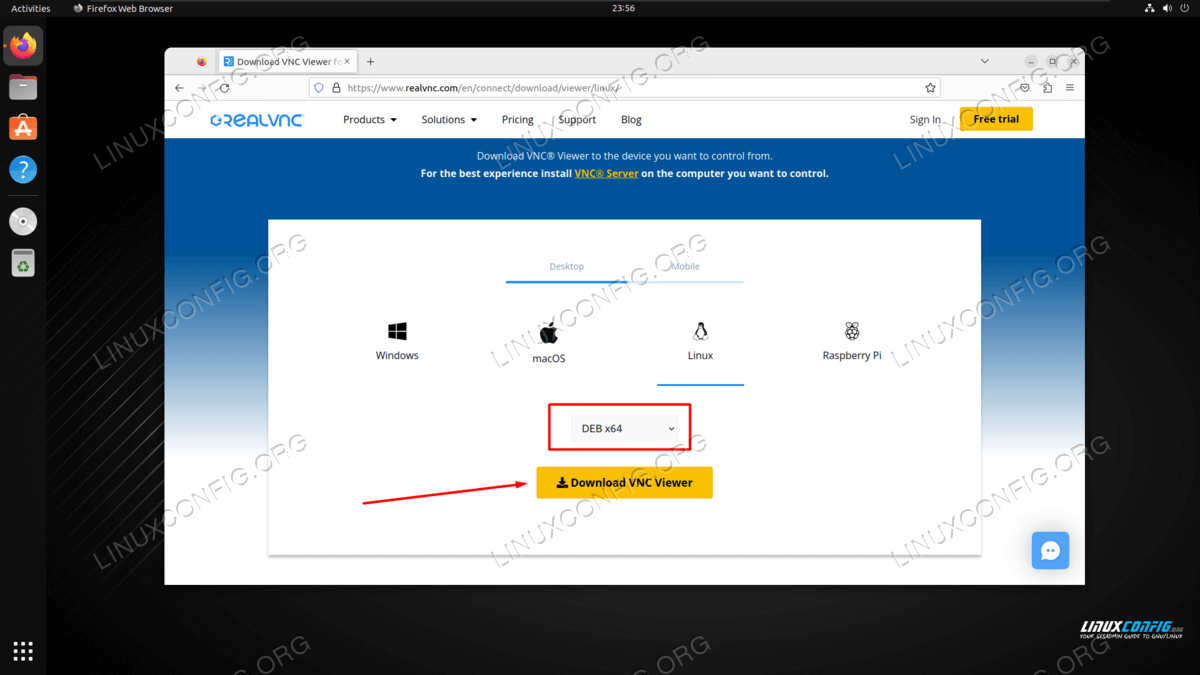Image resolution: width=1200 pixels, height=675 pixels.
Task: Launch Ubuntu Software from the dock
Action: (x=23, y=128)
